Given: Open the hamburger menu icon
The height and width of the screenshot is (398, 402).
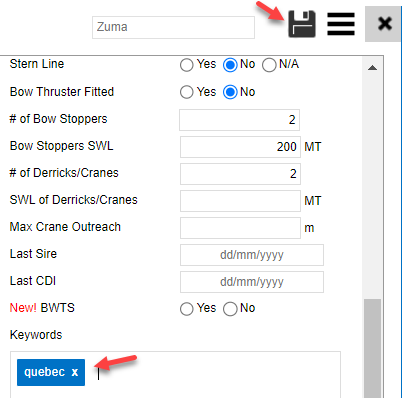Looking at the screenshot, I should pos(341,24).
